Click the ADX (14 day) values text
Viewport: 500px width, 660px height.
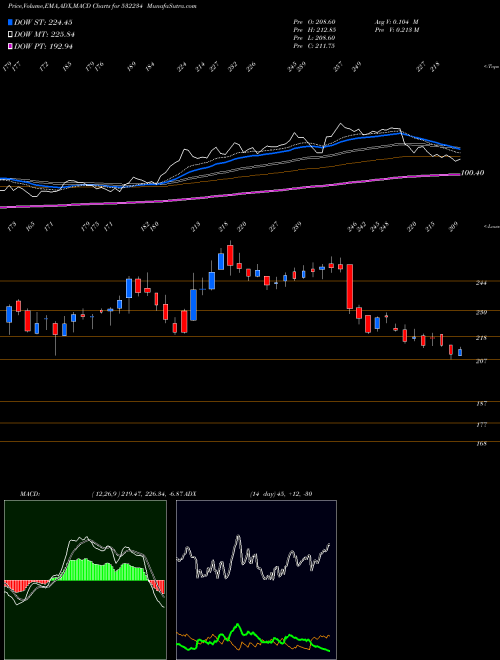[x=281, y=494]
